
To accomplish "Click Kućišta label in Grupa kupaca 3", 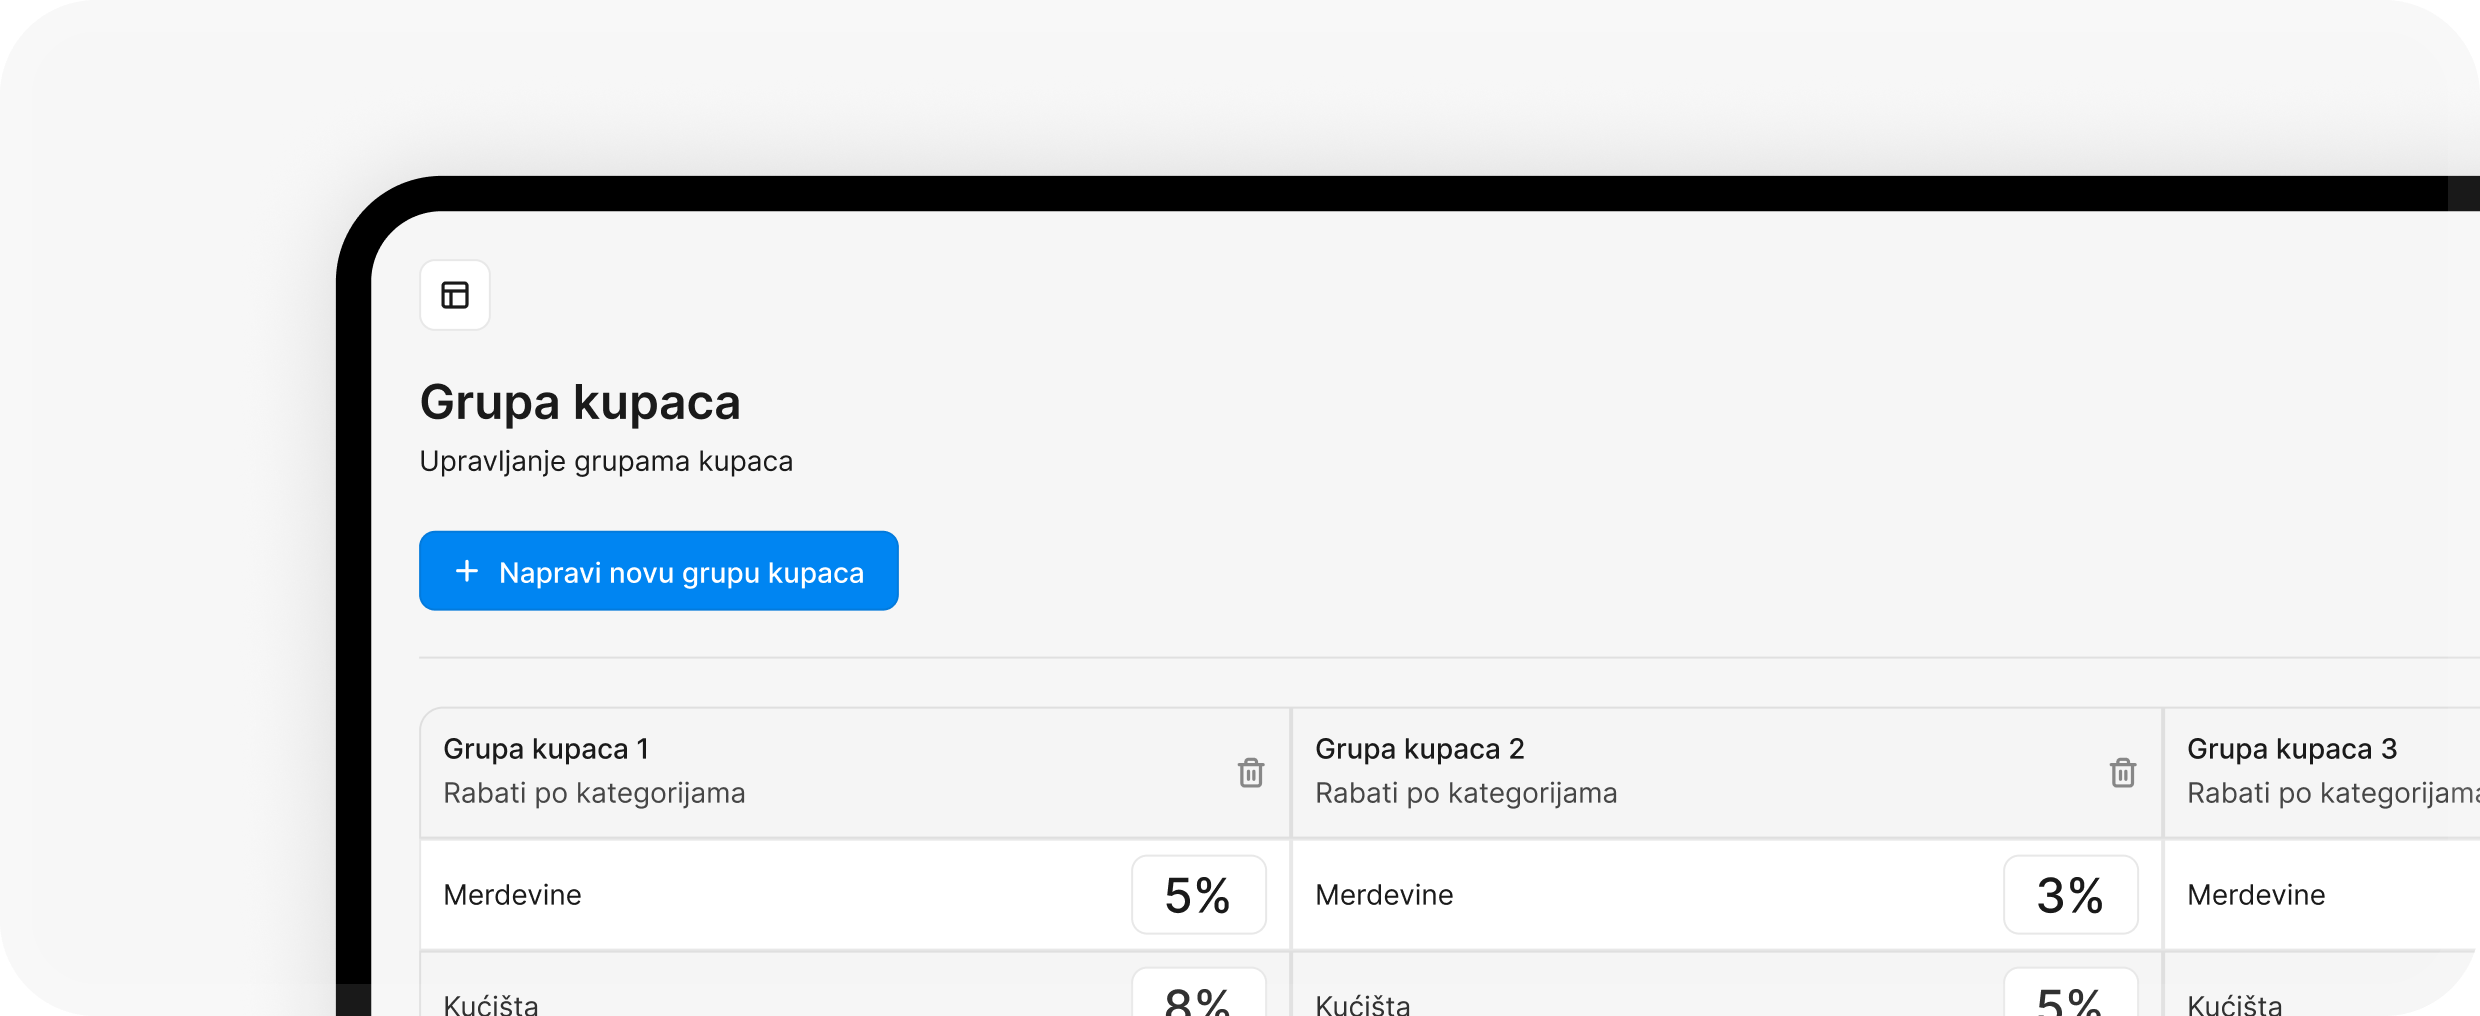I will pyautogui.click(x=2235, y=1003).
